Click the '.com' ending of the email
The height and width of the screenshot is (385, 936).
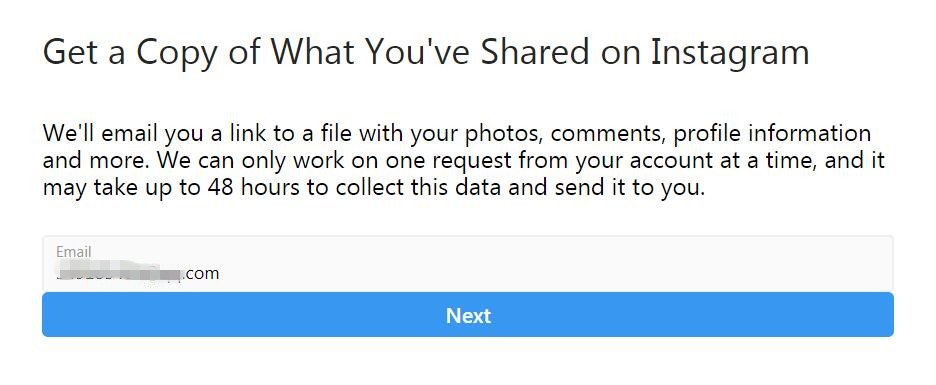(x=202, y=274)
